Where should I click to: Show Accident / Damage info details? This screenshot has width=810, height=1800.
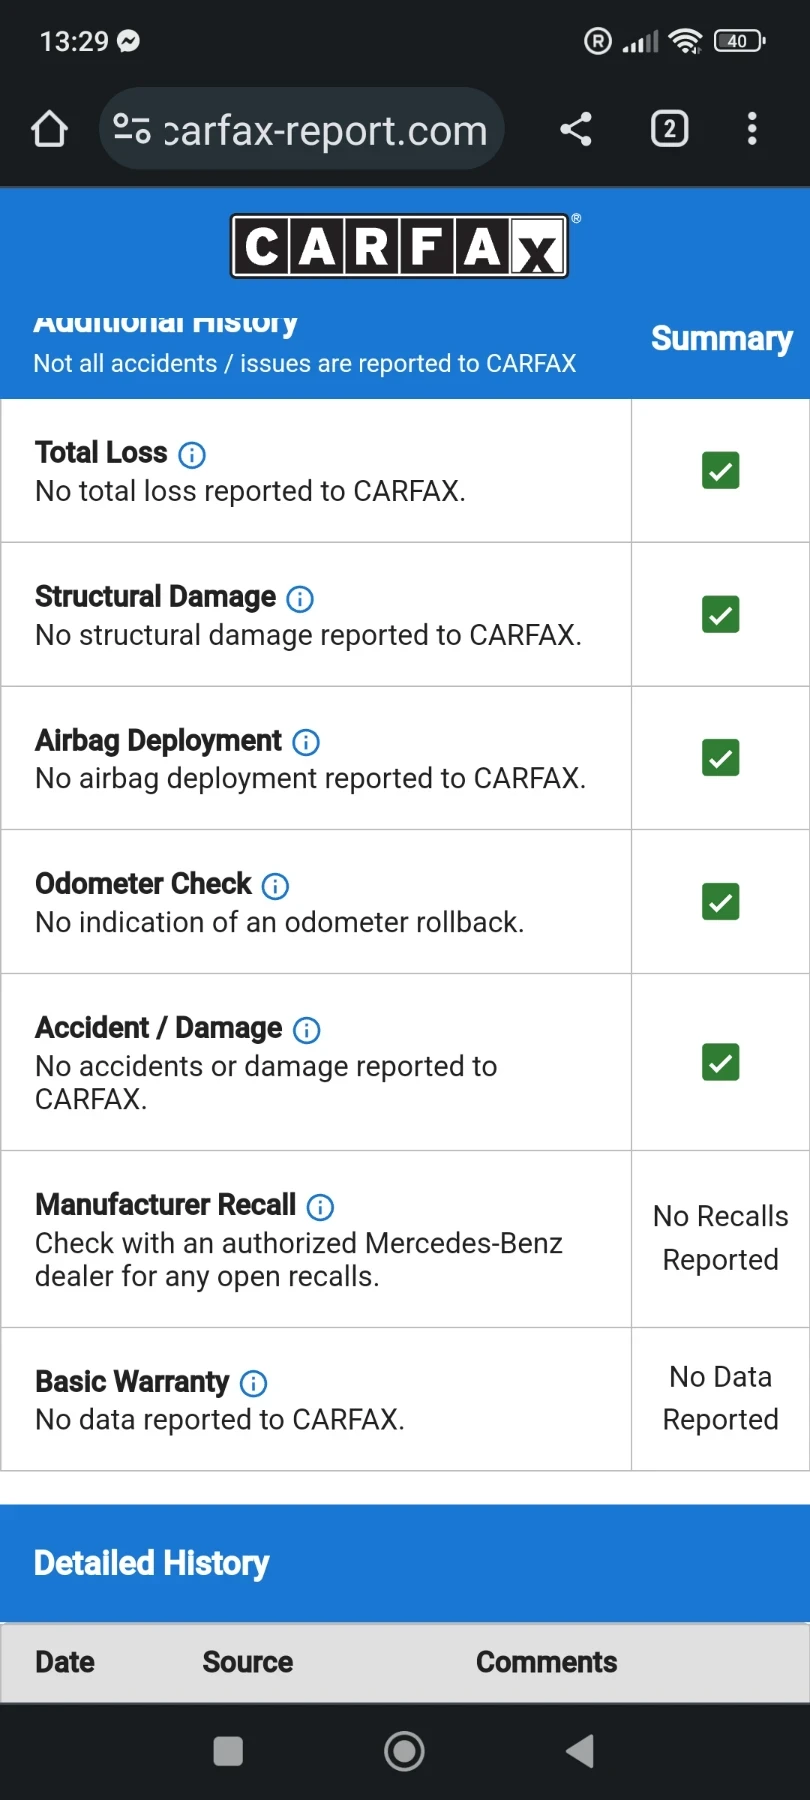click(306, 1030)
